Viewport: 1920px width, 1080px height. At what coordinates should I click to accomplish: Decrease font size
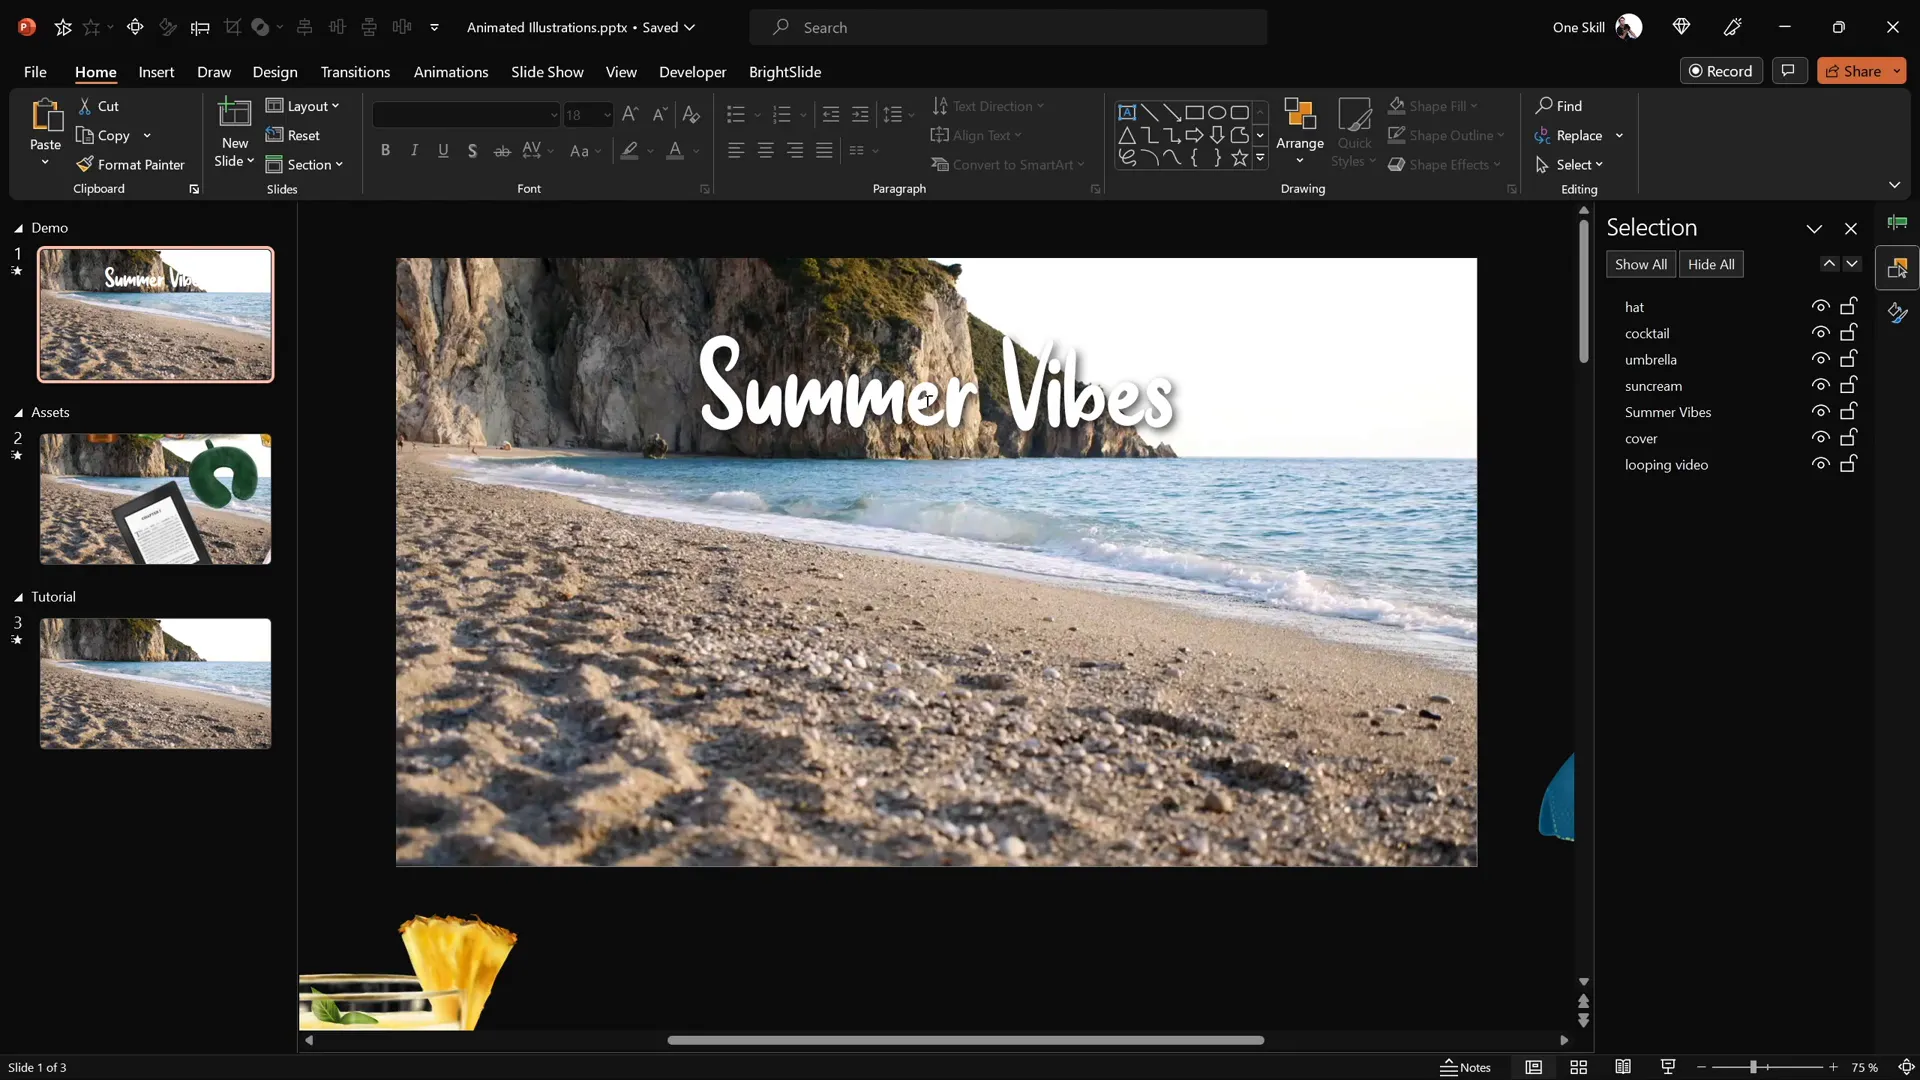(659, 114)
